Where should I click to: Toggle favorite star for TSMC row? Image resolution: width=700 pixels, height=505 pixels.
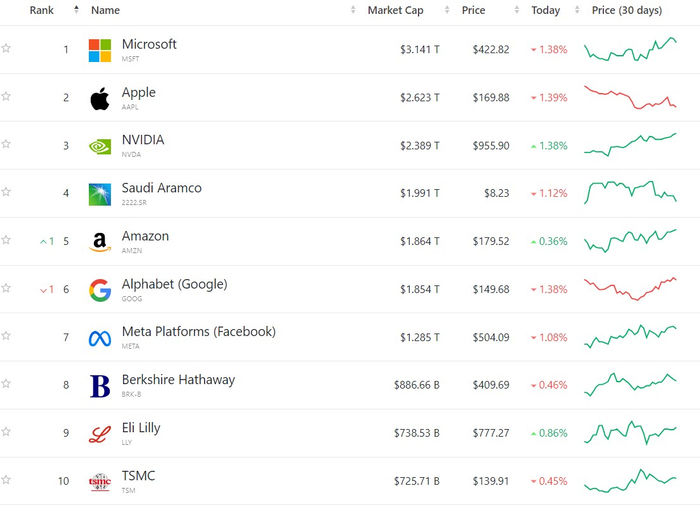pyautogui.click(x=6, y=480)
